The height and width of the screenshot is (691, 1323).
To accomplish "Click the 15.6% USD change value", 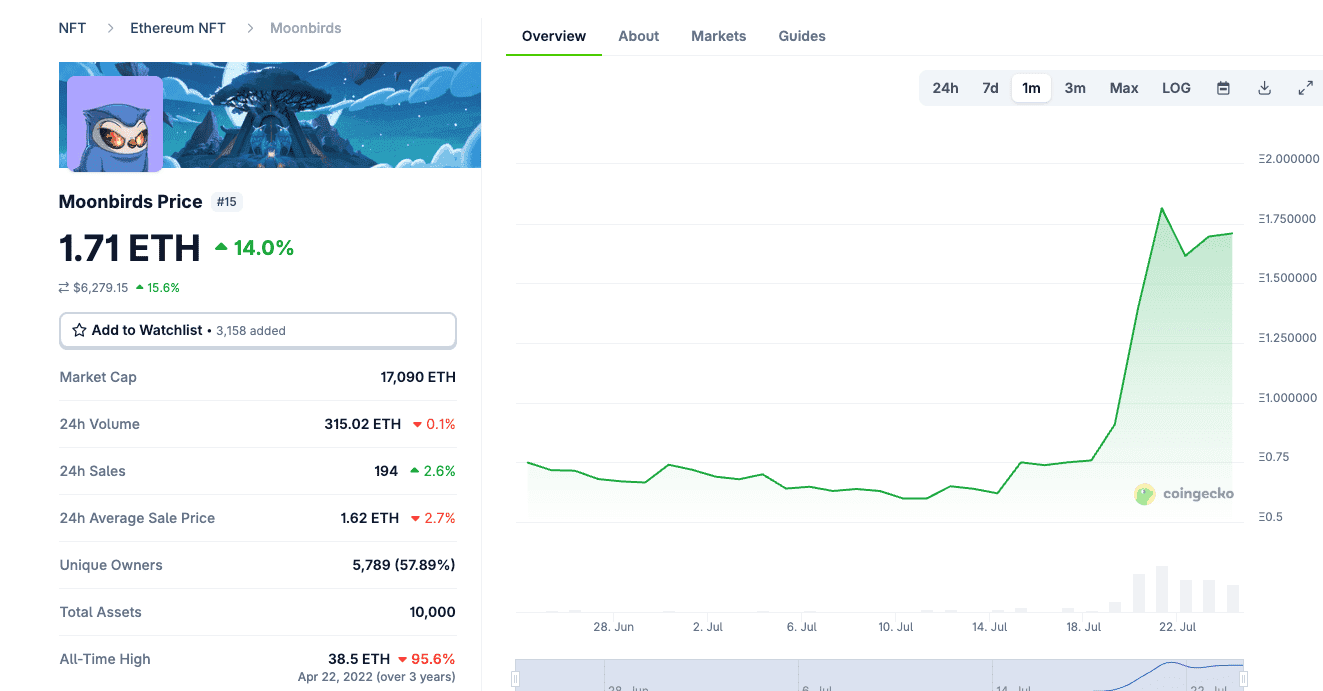I will pyautogui.click(x=158, y=288).
